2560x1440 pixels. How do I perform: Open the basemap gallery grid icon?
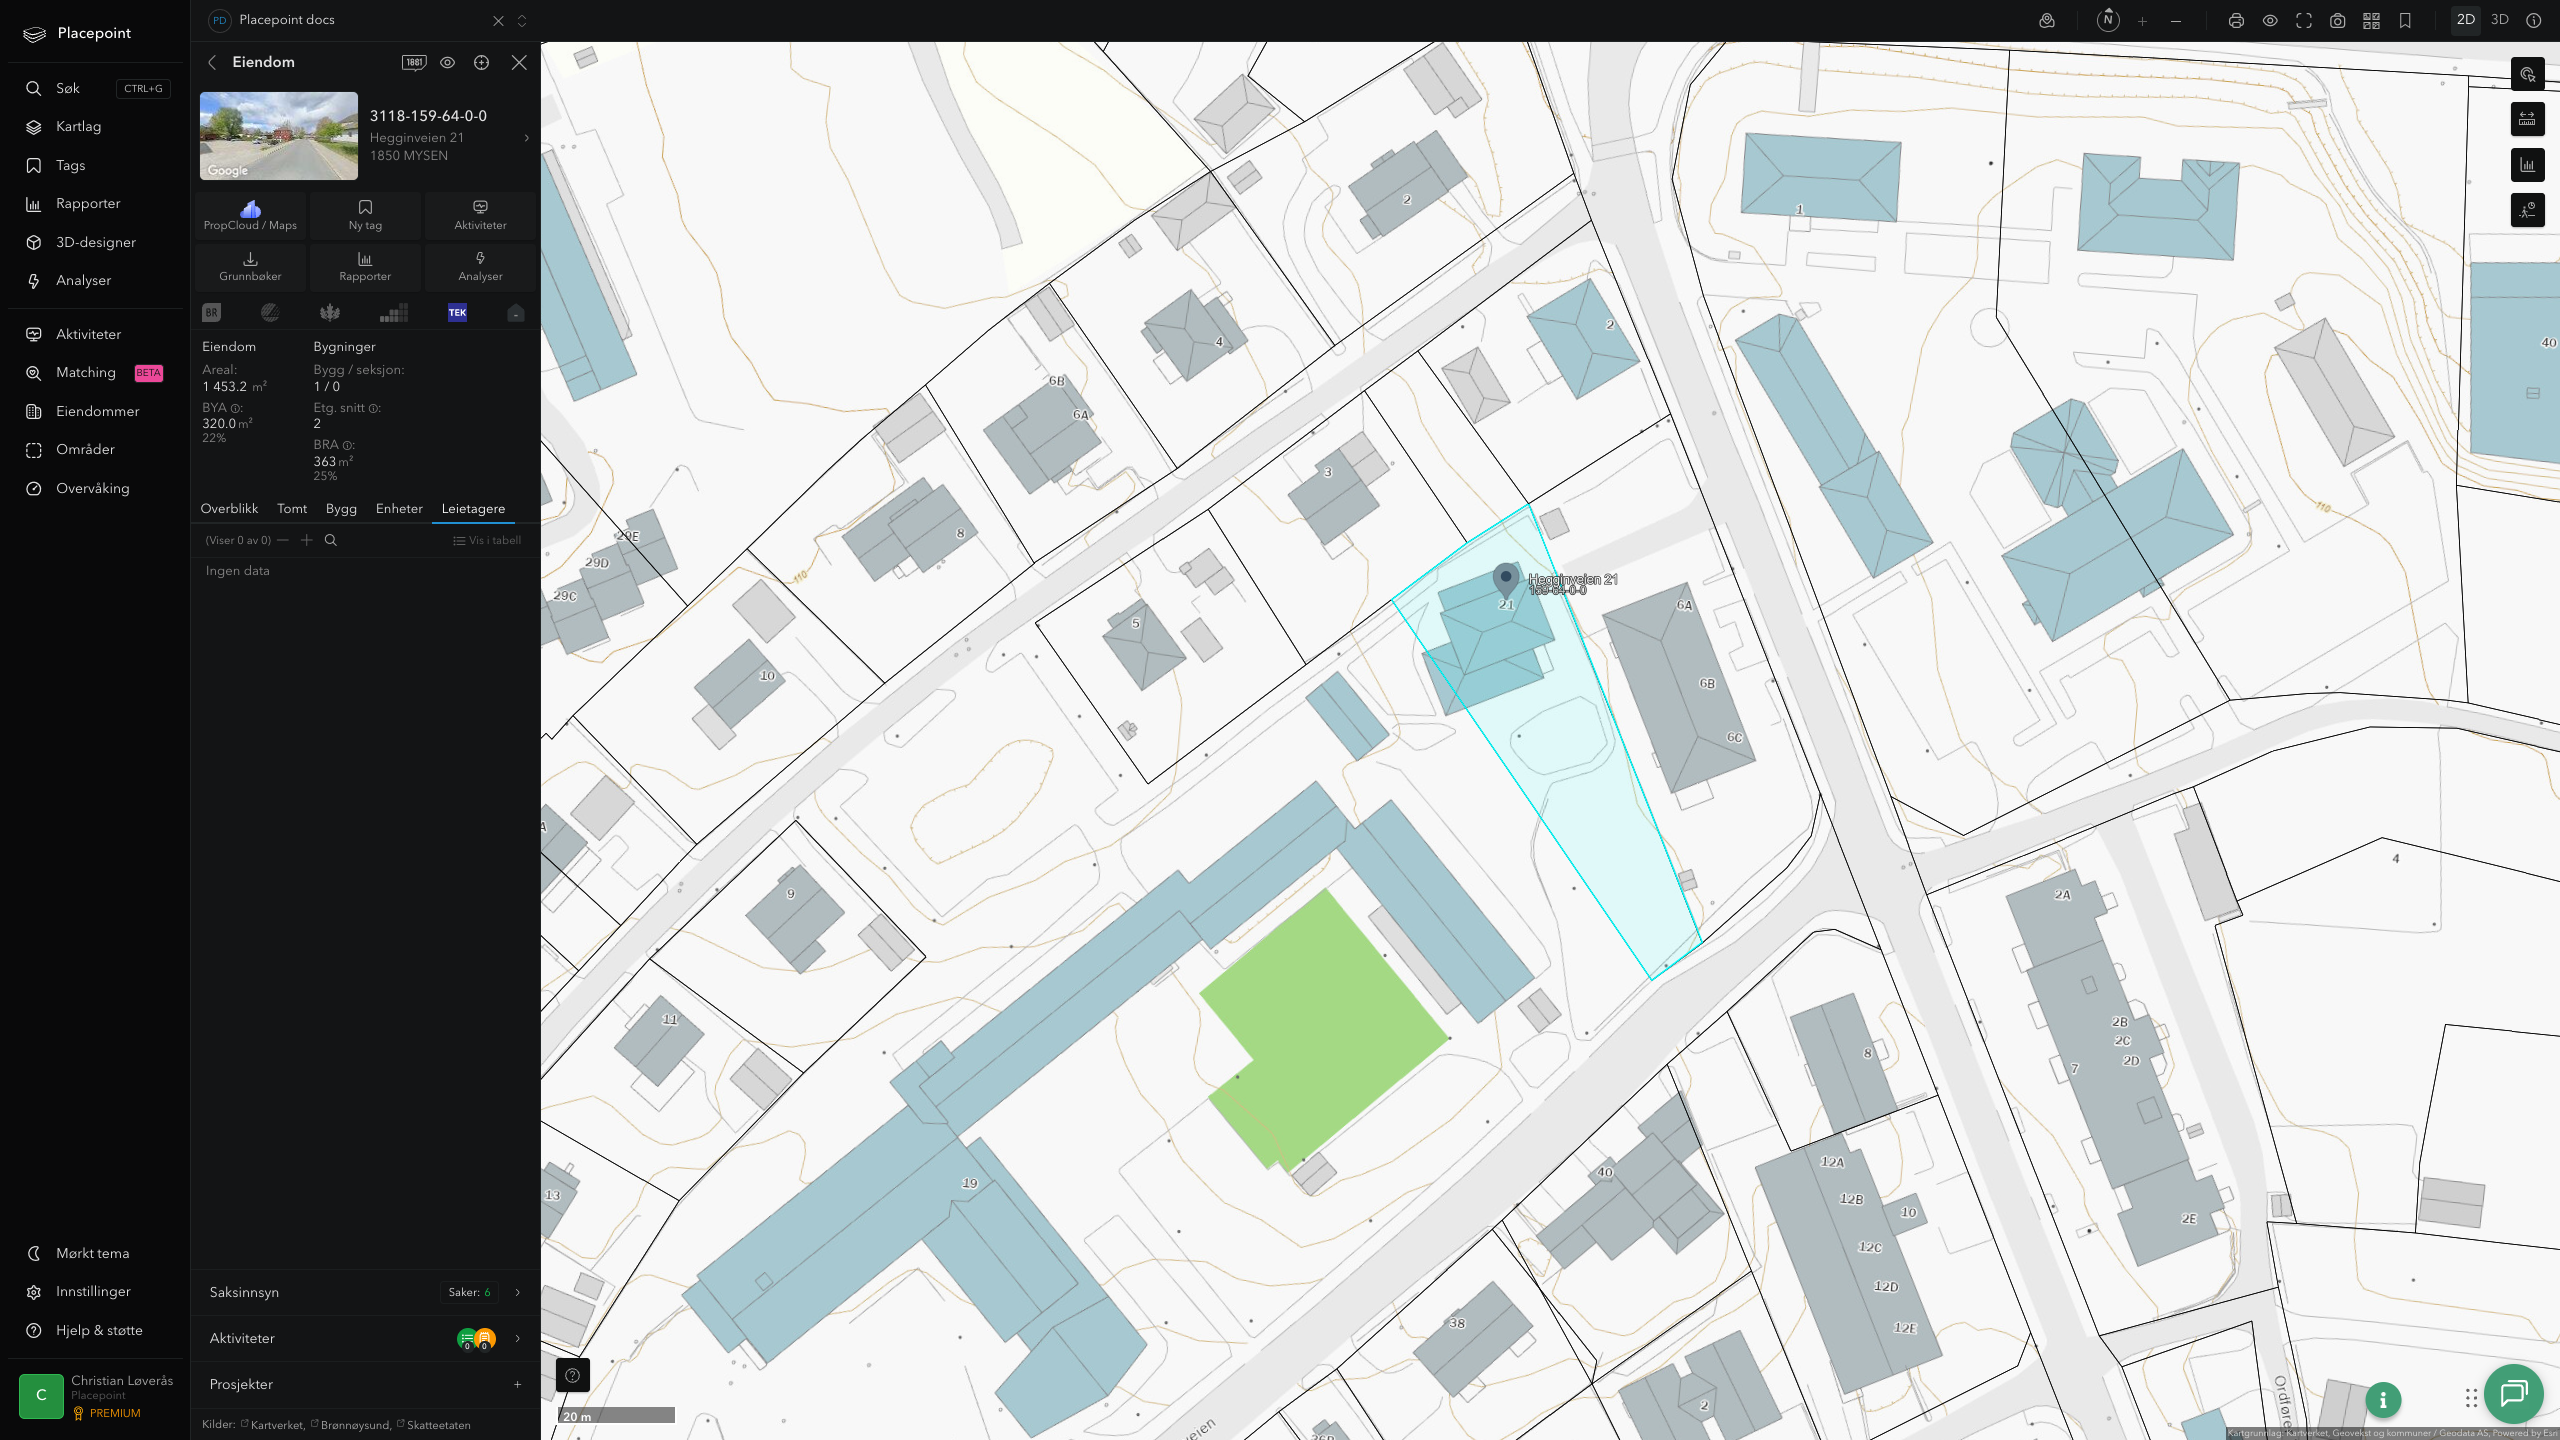[x=2371, y=20]
